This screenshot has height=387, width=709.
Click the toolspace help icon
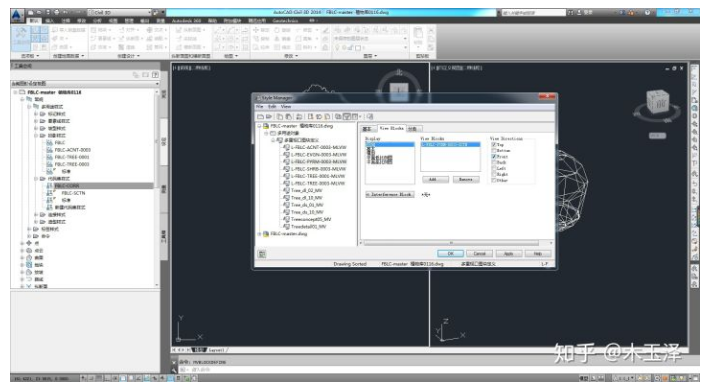pyautogui.click(x=155, y=75)
